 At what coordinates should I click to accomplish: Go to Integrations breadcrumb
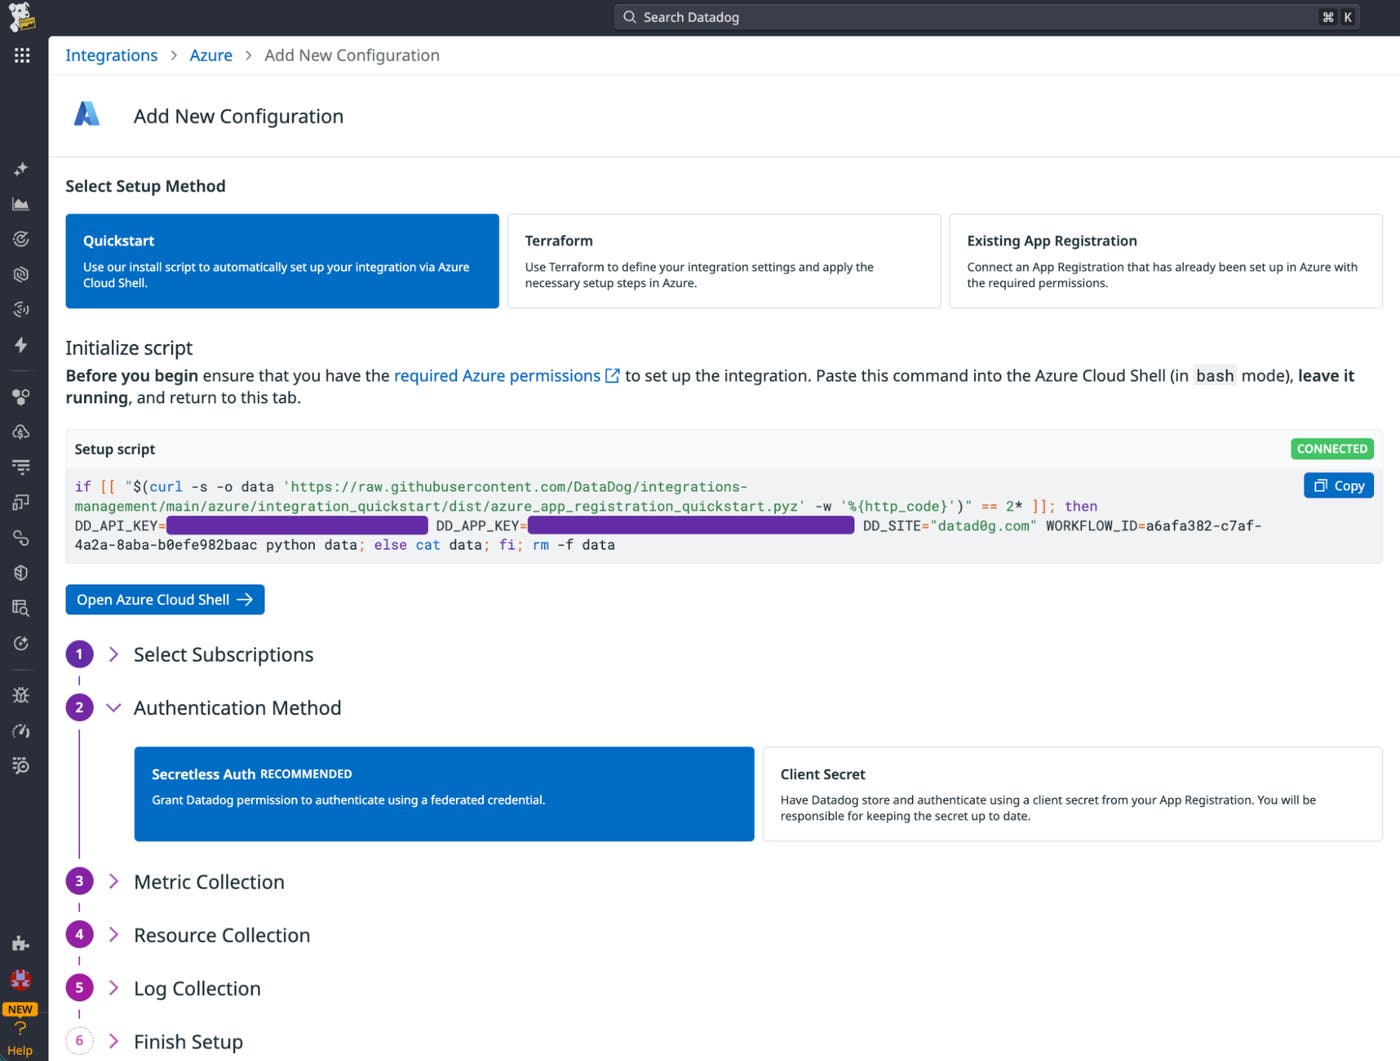click(x=111, y=55)
